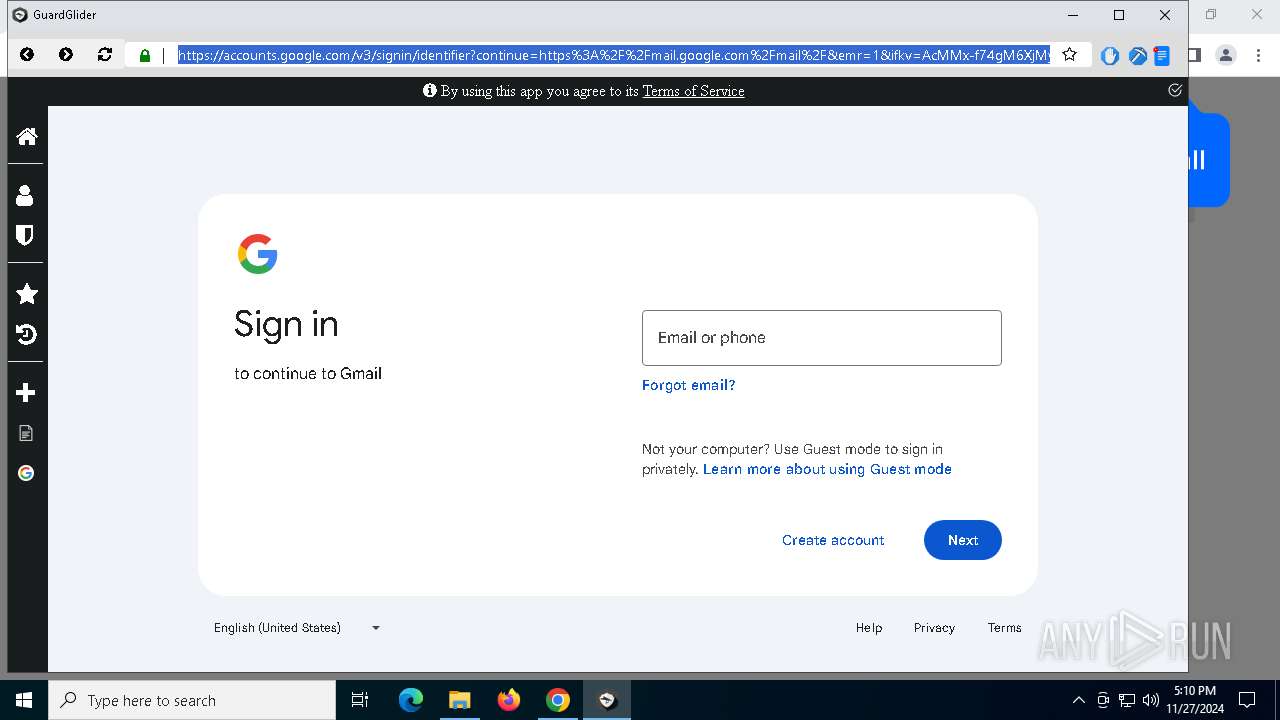This screenshot has width=1280, height=720.
Task: Open the blue tool extension icon
Action: (x=1137, y=56)
